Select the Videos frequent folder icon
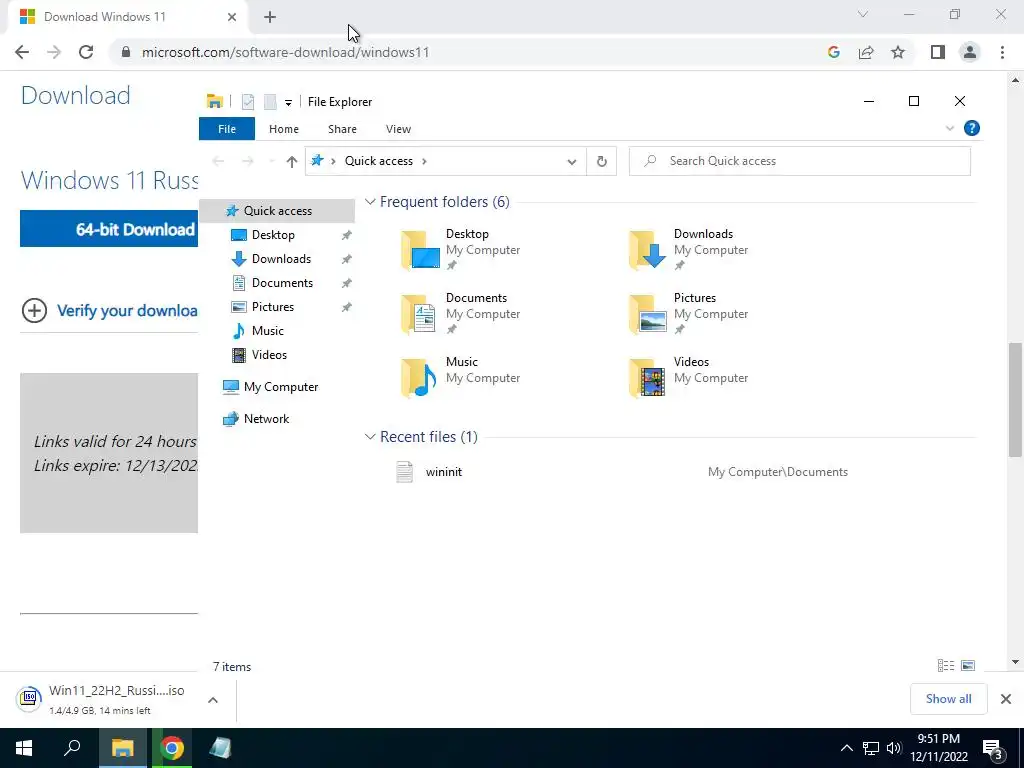The image size is (1024, 768). tap(648, 377)
